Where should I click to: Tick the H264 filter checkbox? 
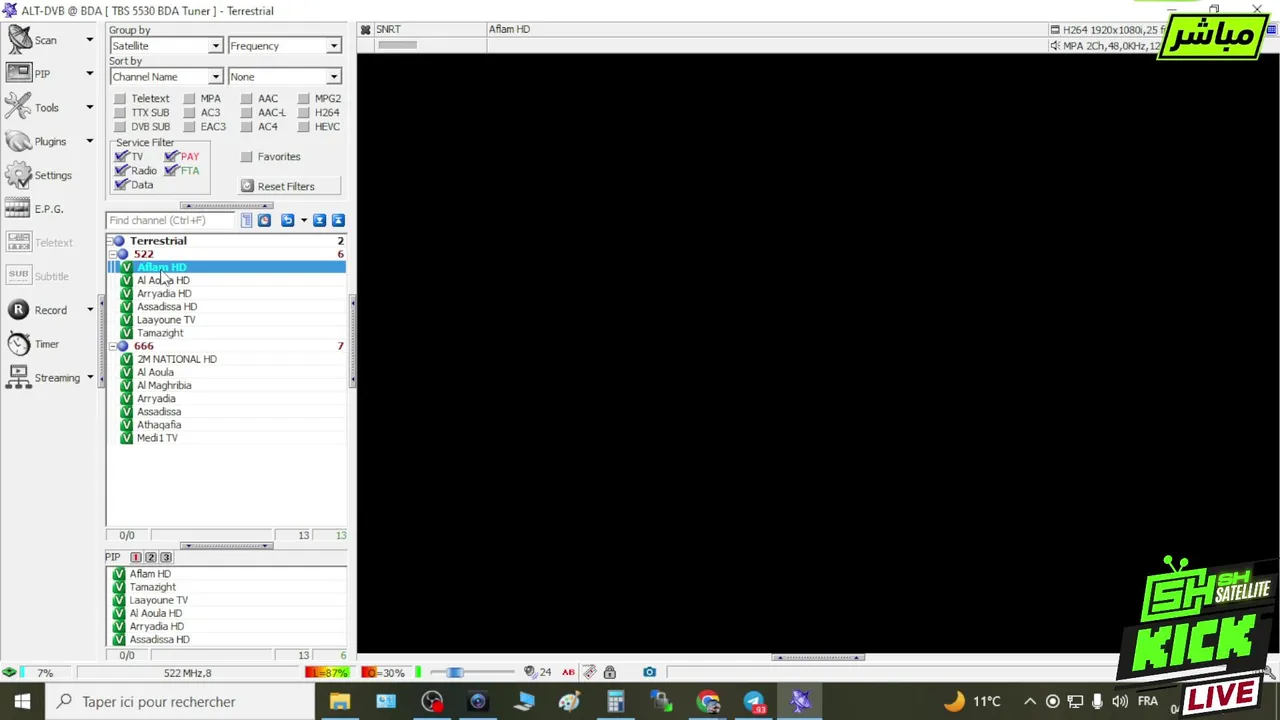(x=303, y=113)
